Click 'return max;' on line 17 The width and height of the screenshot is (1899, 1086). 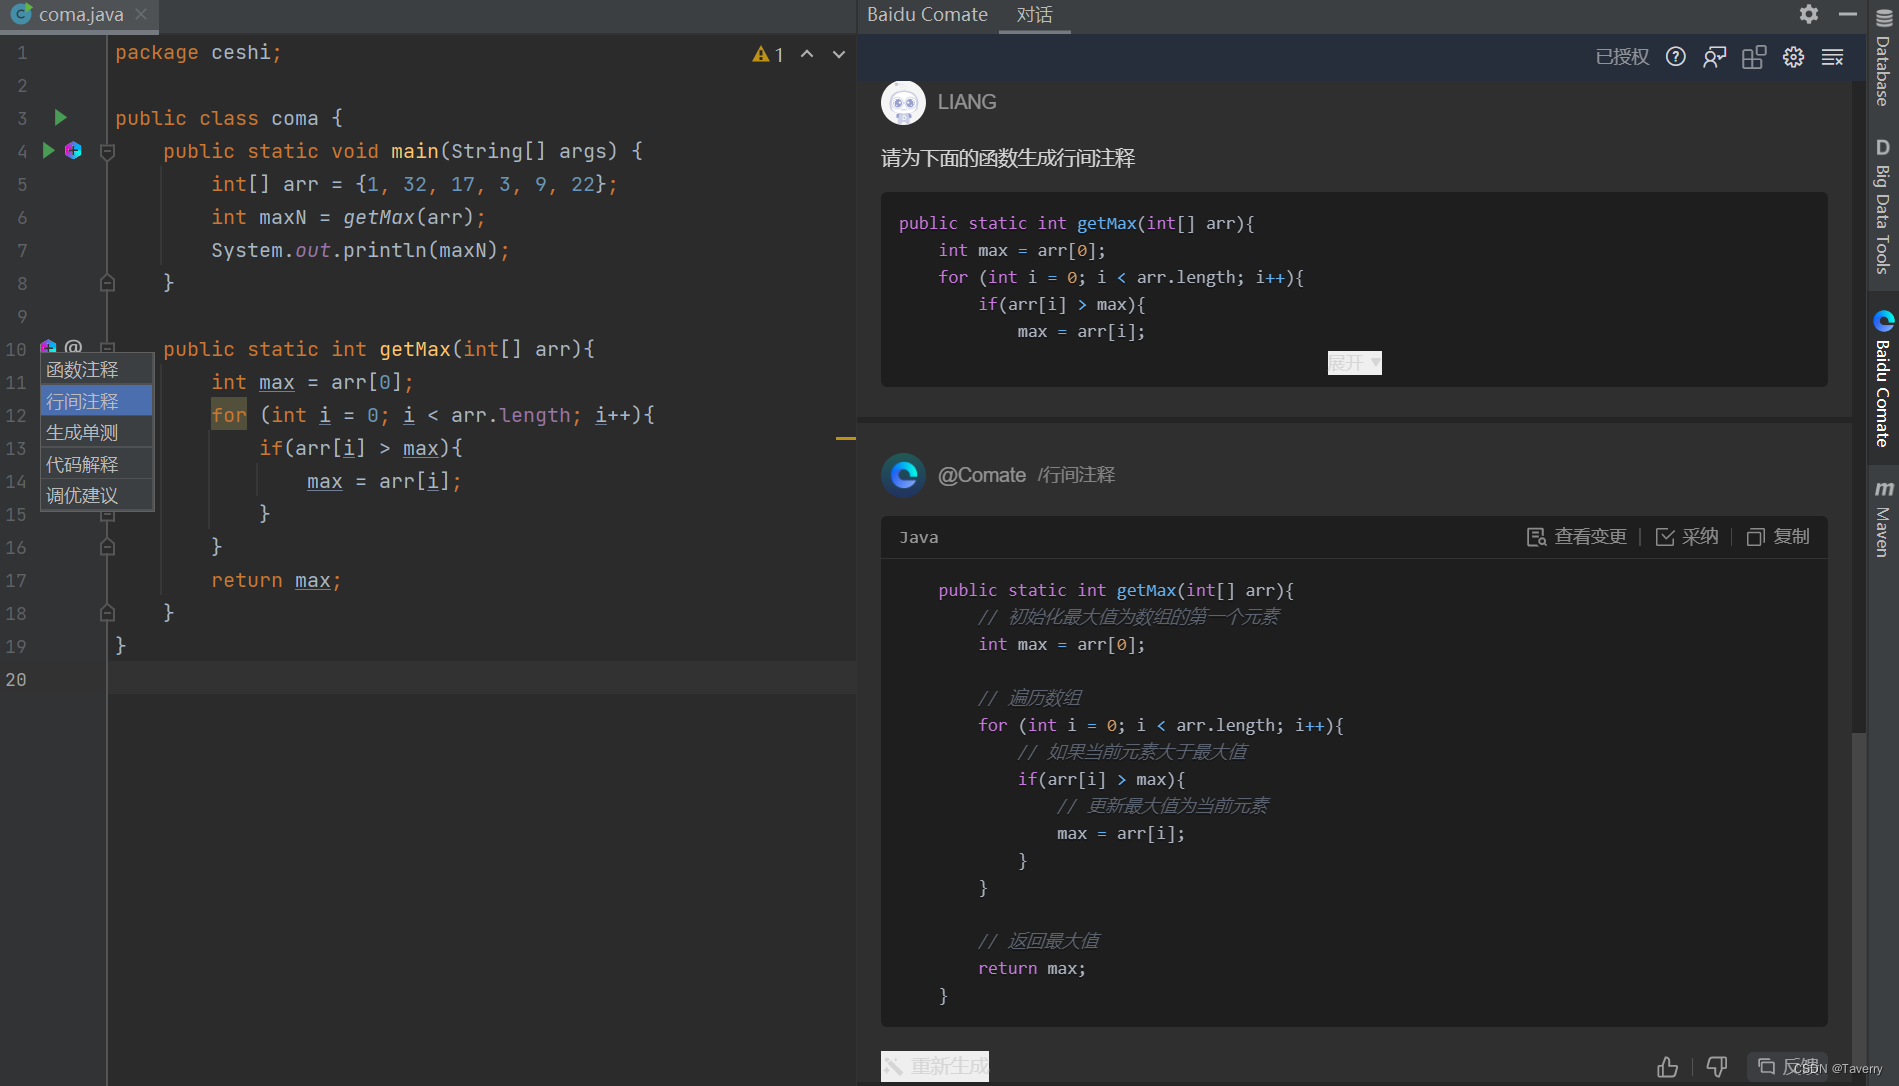click(276, 580)
